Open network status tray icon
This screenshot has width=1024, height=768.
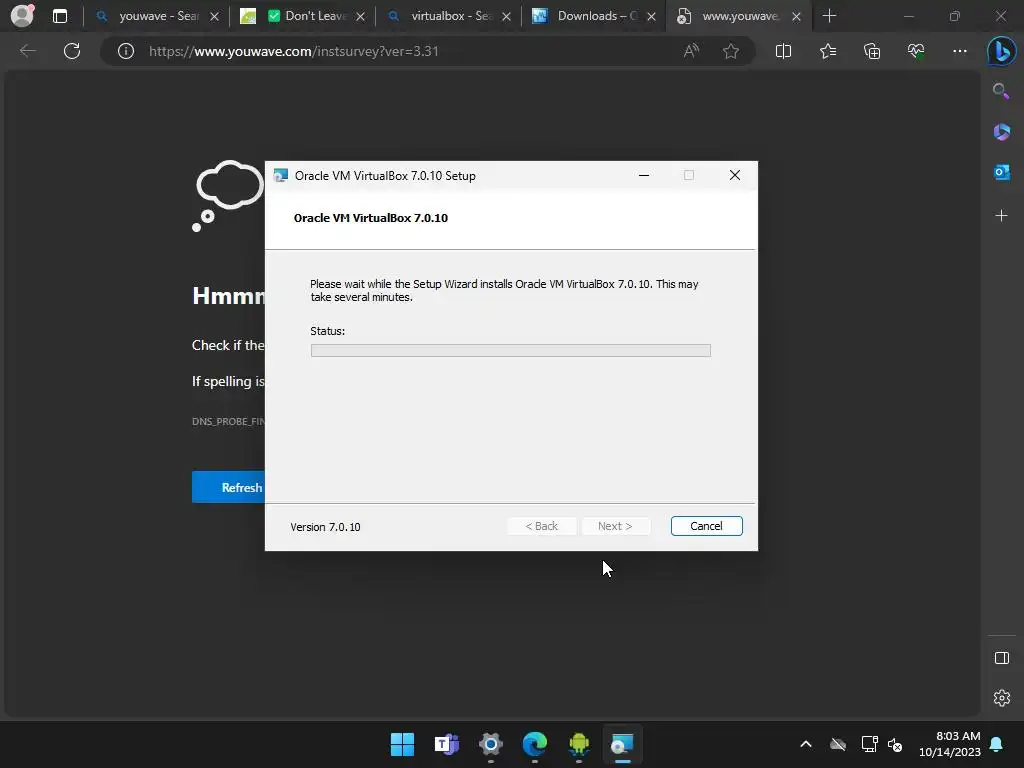pyautogui.click(x=869, y=744)
